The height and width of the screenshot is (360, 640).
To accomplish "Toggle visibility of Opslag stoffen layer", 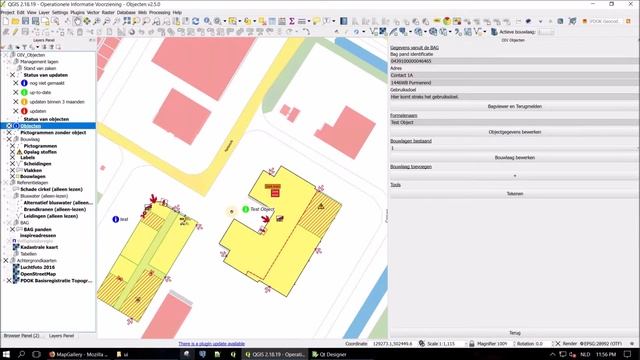I will tap(12, 152).
